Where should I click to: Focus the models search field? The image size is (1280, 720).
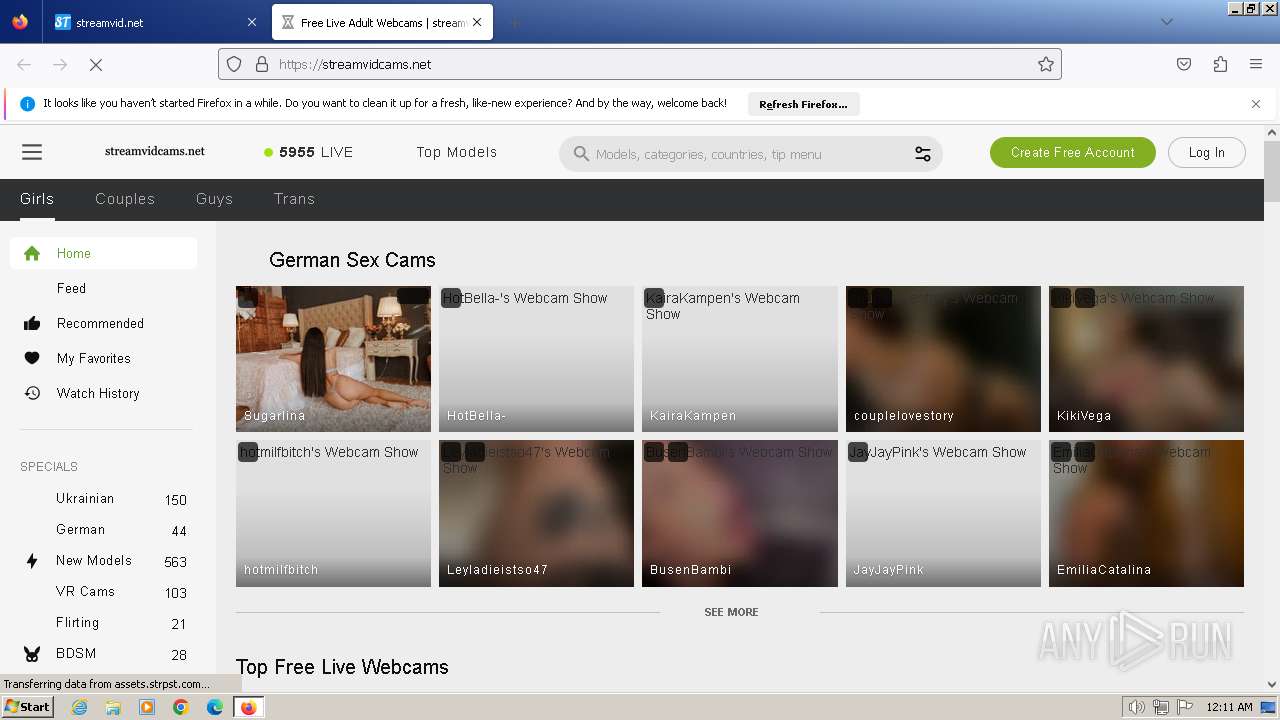click(750, 154)
